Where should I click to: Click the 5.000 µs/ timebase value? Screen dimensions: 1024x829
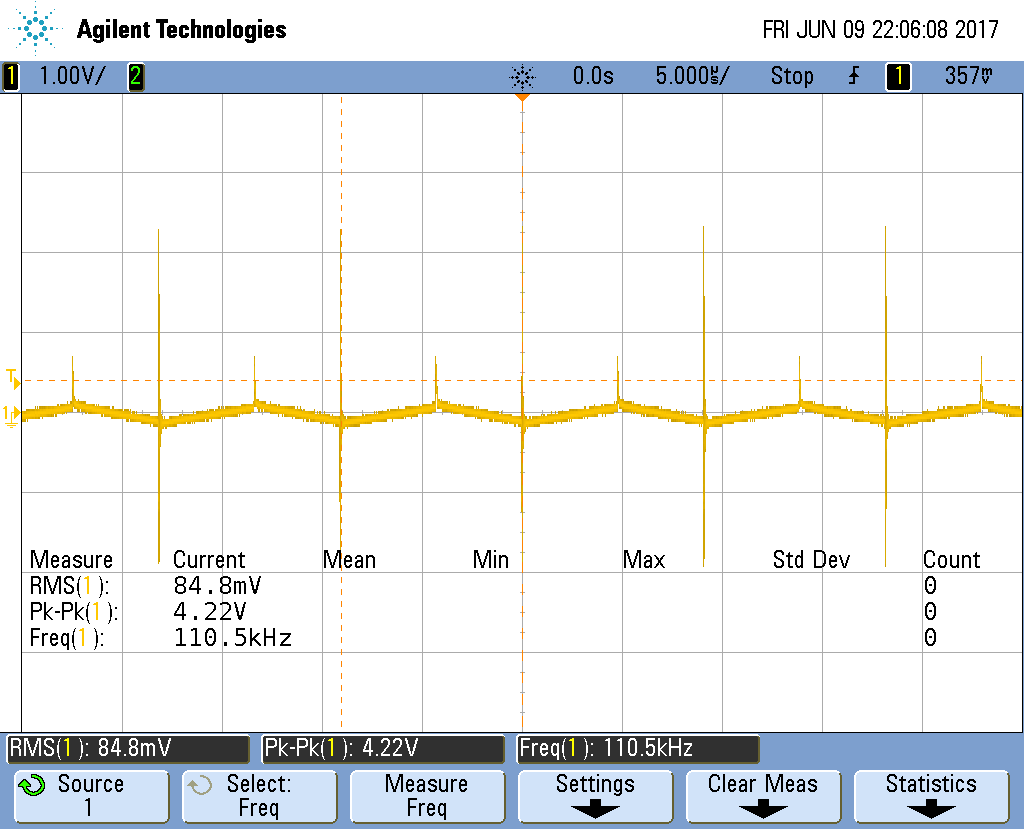point(692,76)
